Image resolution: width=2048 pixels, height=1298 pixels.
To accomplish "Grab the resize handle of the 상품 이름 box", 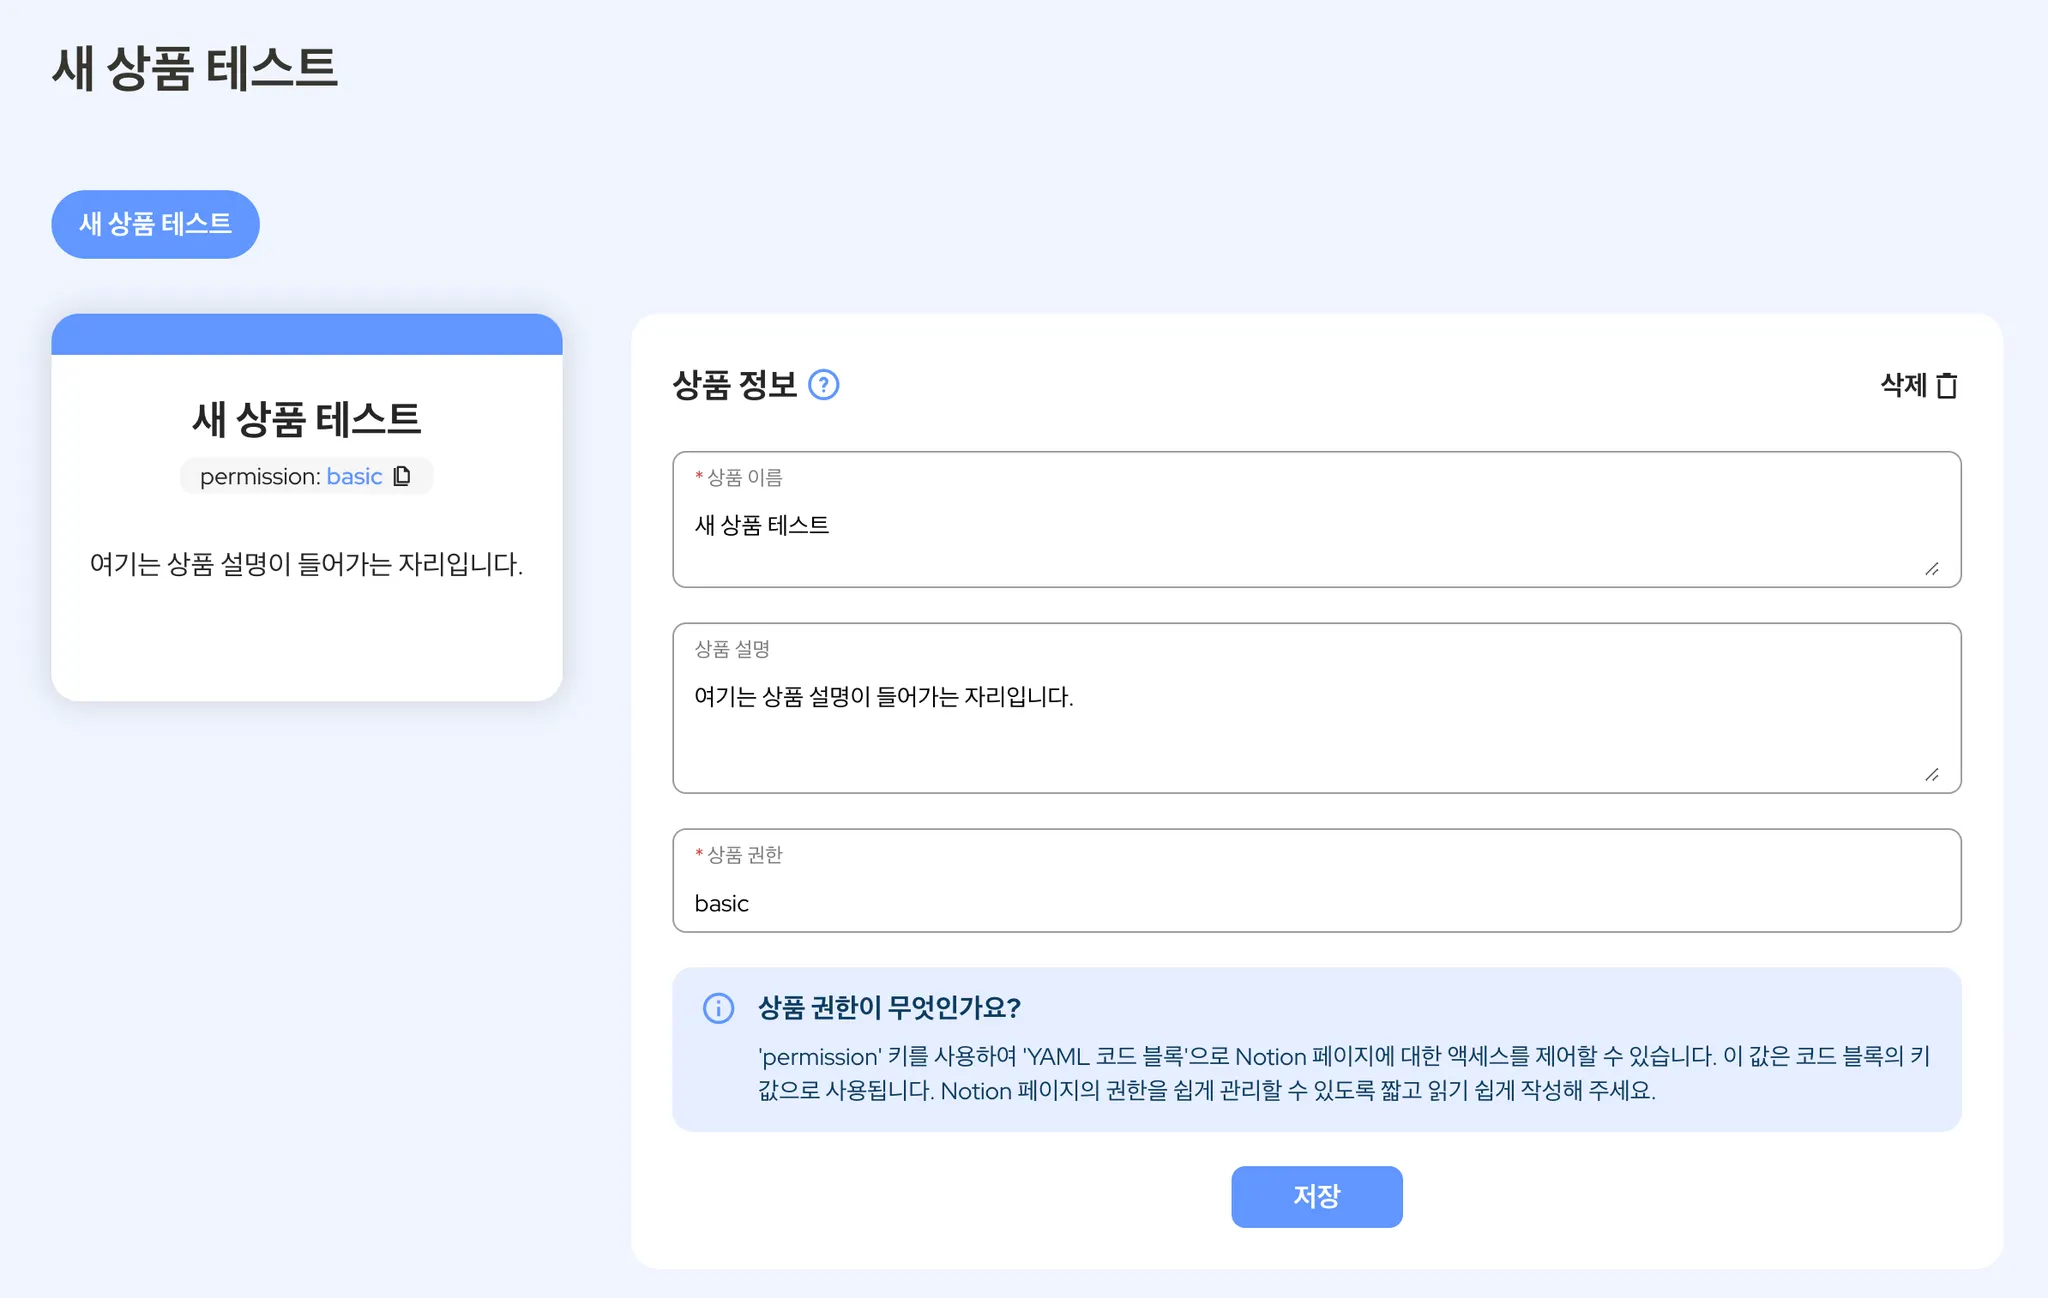I will tap(1932, 569).
